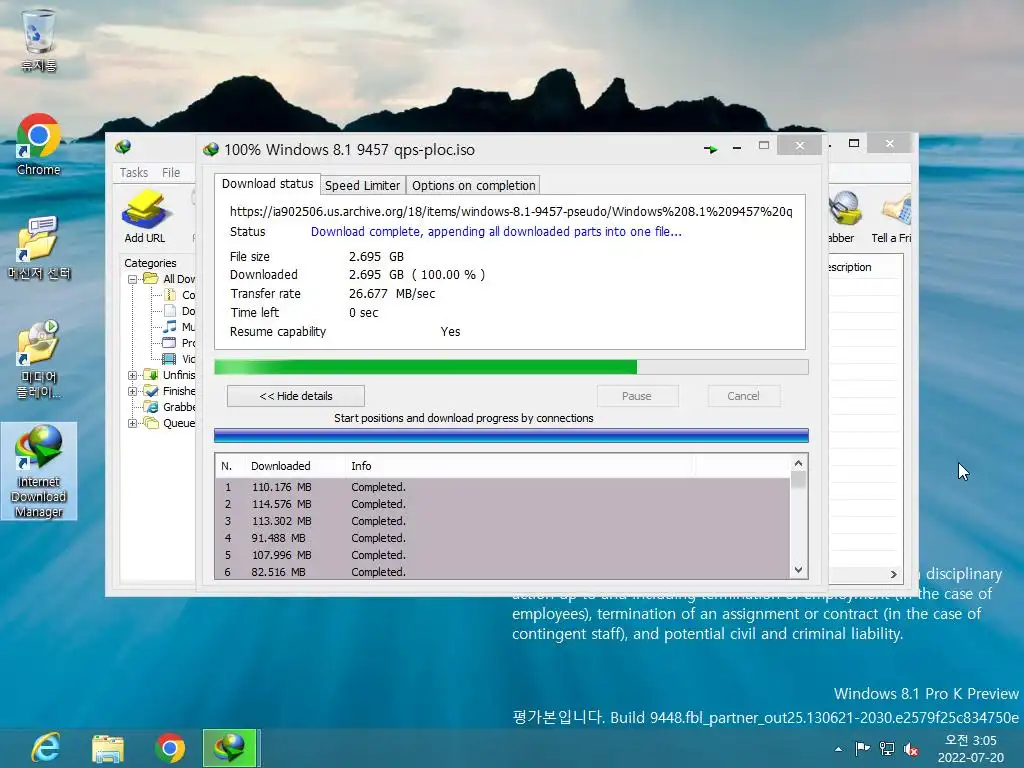Viewport: 1024px width, 768px height.
Task: Select connection row 3 with 113.302 MB
Action: point(502,521)
